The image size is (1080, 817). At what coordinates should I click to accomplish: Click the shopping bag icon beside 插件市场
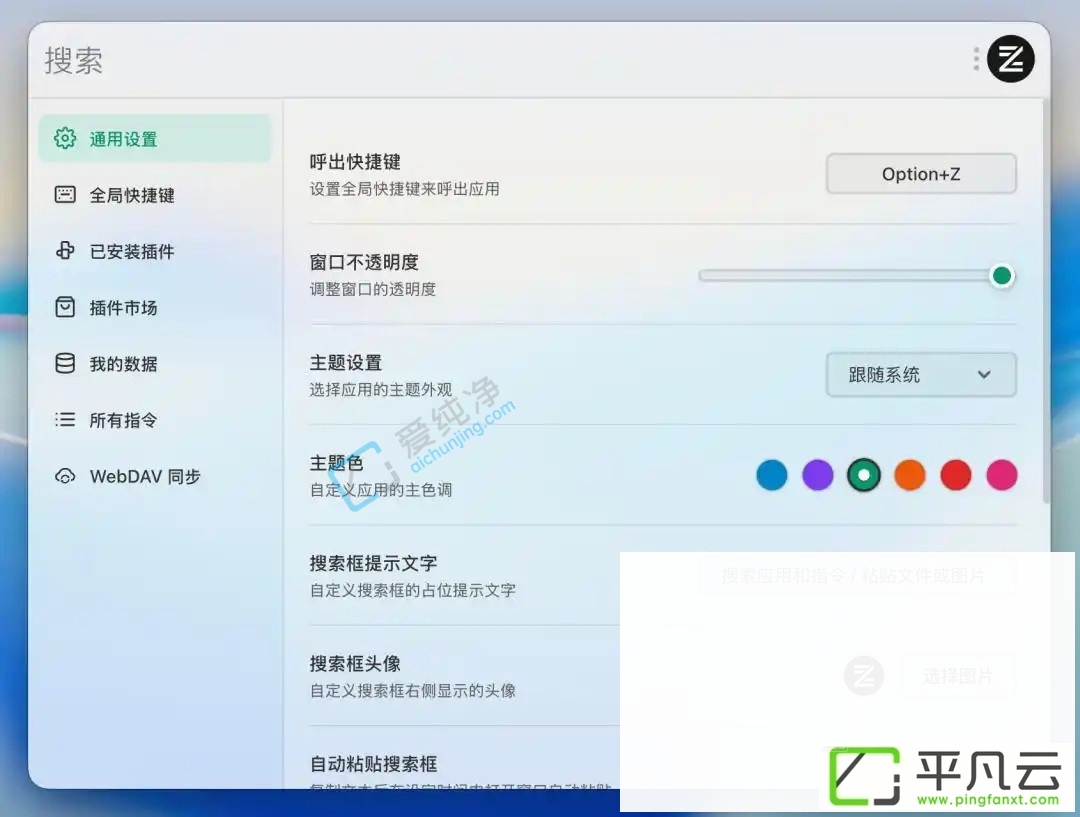(x=65, y=307)
